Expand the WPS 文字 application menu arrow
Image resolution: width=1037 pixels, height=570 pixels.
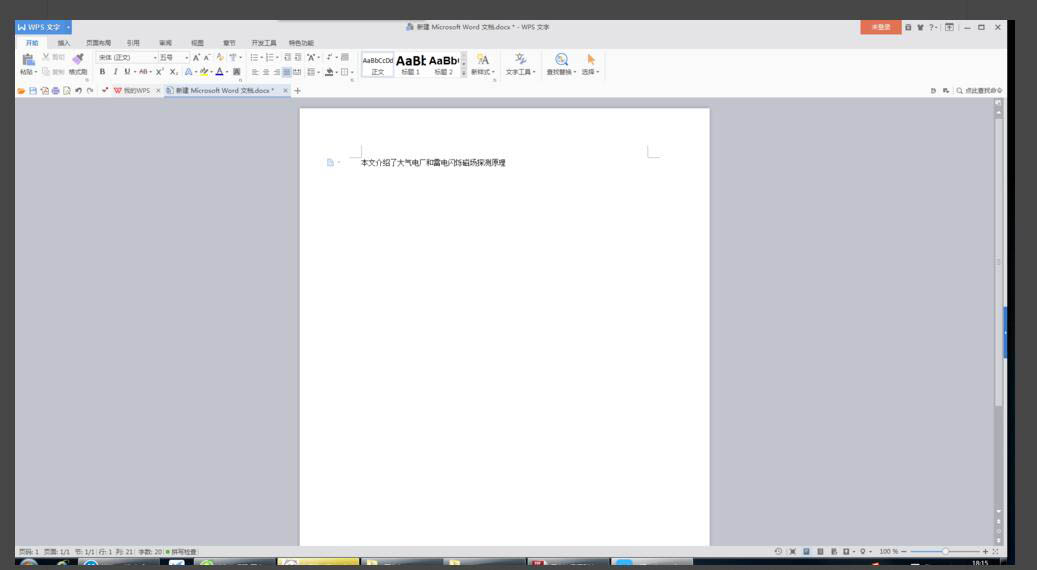(x=68, y=28)
